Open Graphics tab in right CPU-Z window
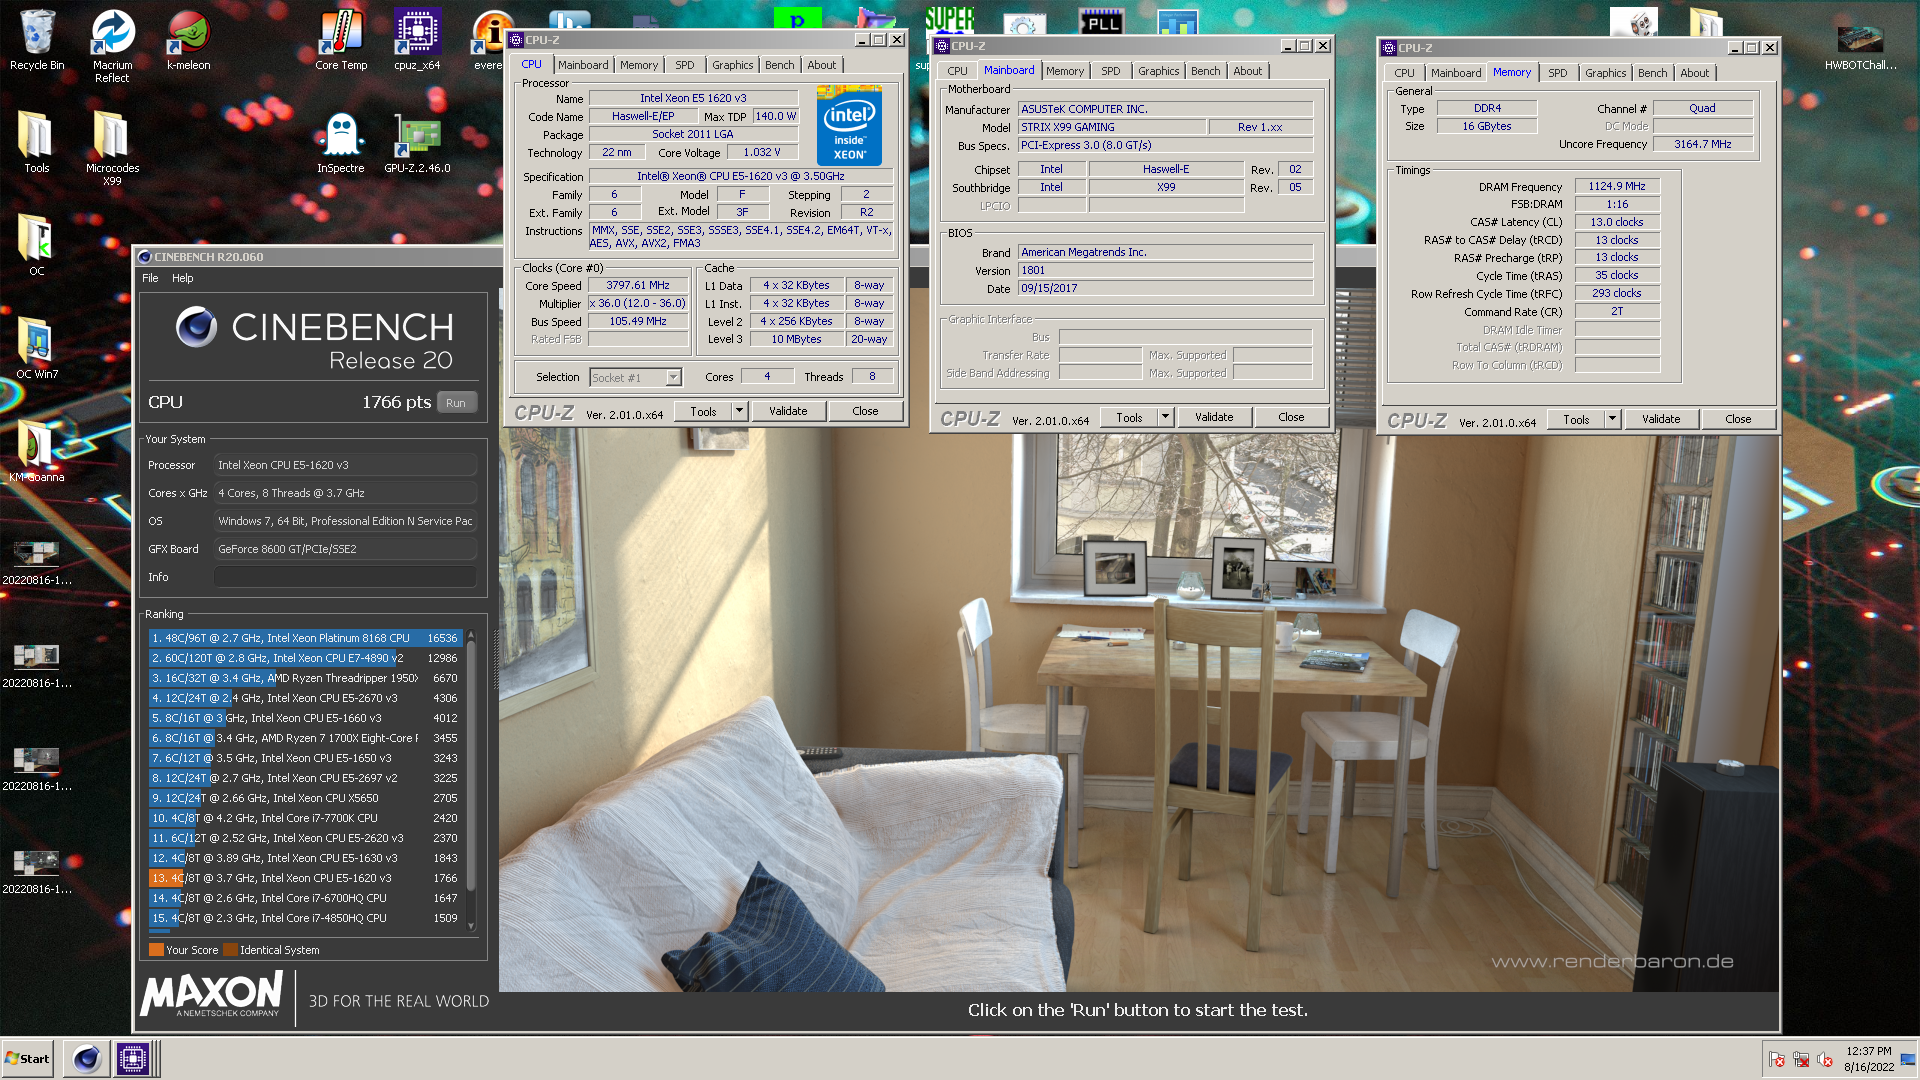Viewport: 1920px width, 1080px height. 1606,73
